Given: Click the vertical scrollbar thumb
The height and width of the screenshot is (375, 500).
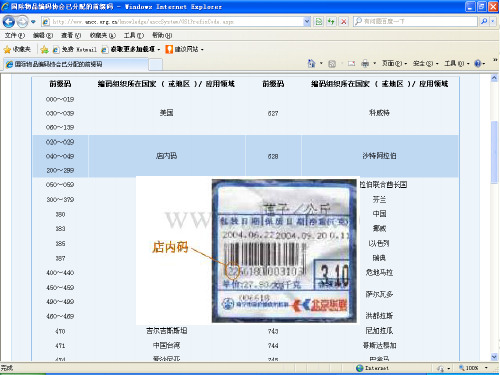Looking at the screenshot, I should [494, 152].
